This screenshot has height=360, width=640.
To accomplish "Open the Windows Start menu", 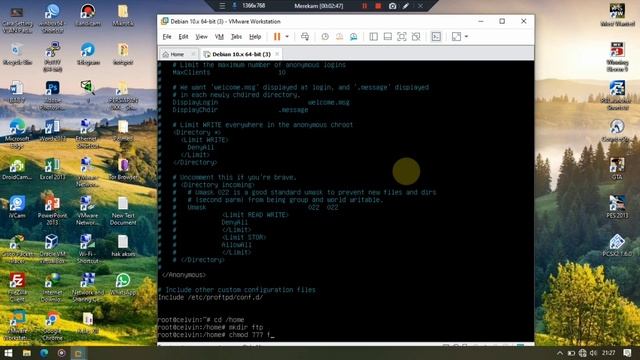I will [x=8, y=353].
